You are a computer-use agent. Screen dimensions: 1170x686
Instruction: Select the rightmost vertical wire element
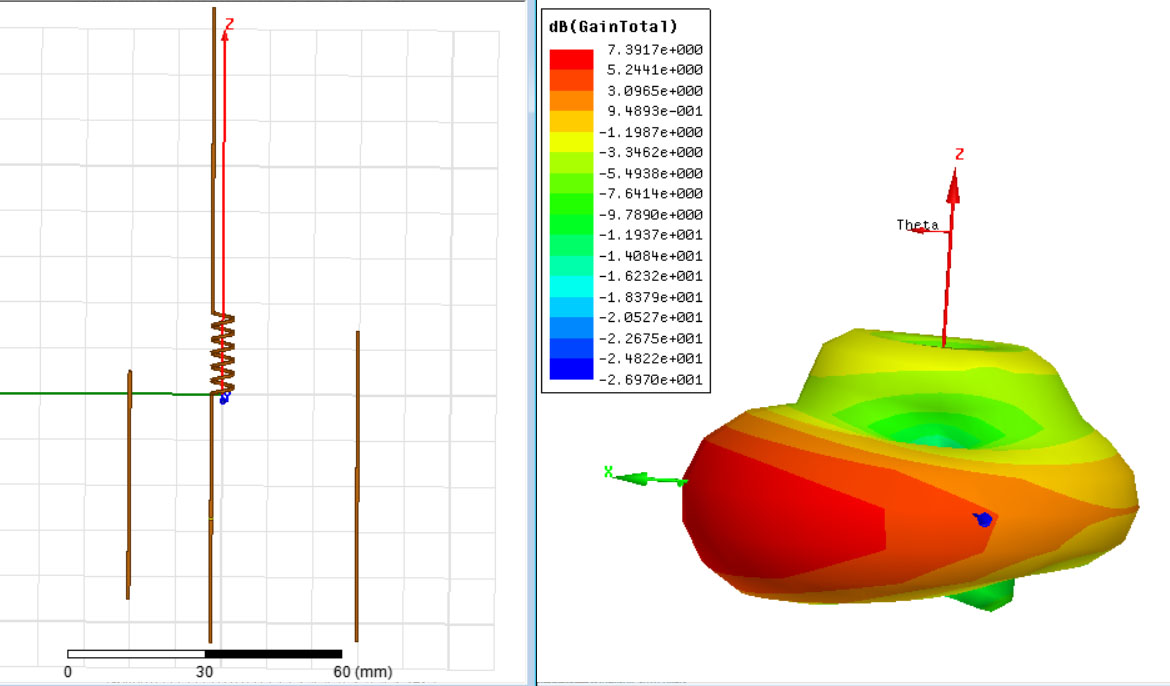click(357, 485)
